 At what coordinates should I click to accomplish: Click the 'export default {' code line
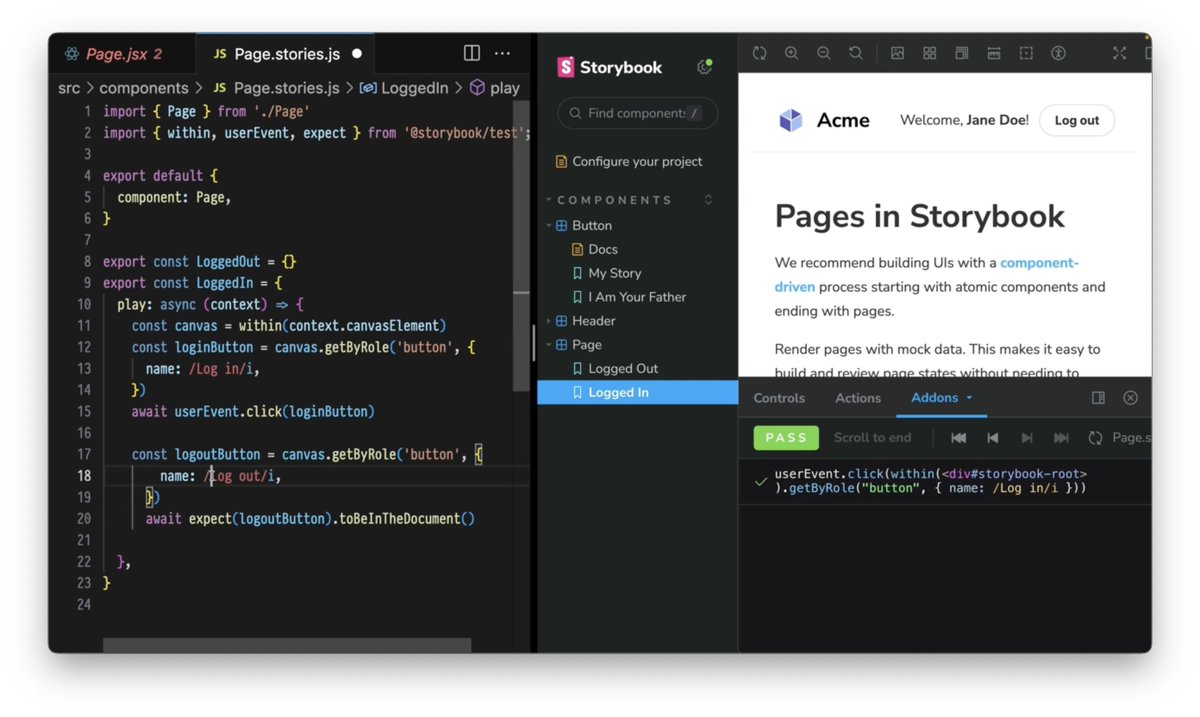pos(160,176)
